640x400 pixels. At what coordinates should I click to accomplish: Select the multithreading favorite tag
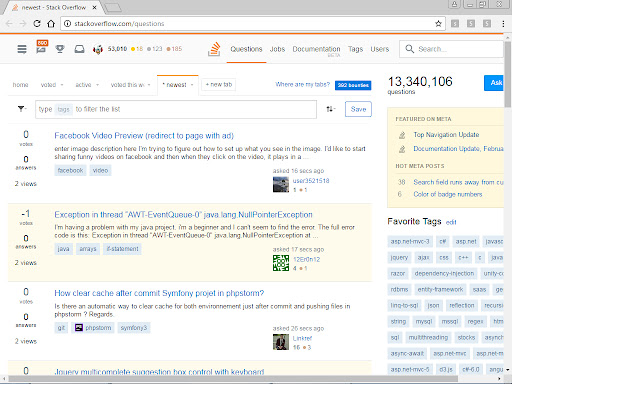(x=428, y=338)
